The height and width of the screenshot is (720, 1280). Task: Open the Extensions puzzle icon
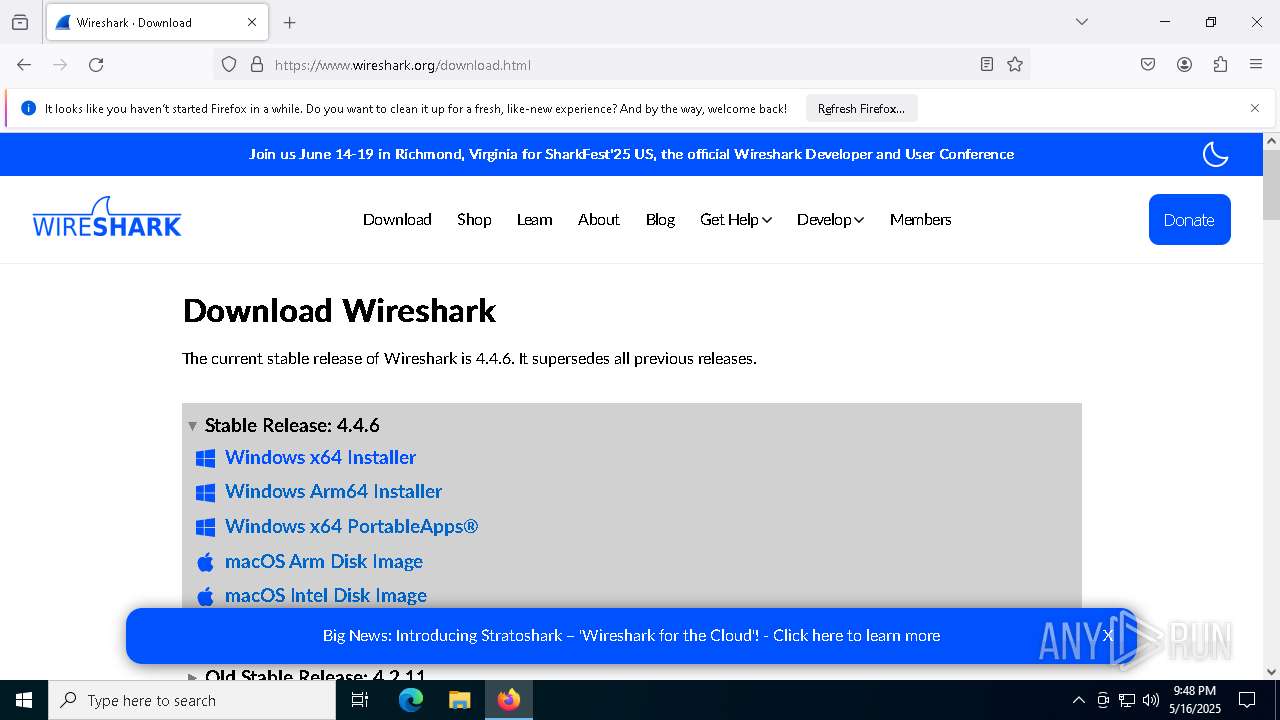tap(1220, 65)
